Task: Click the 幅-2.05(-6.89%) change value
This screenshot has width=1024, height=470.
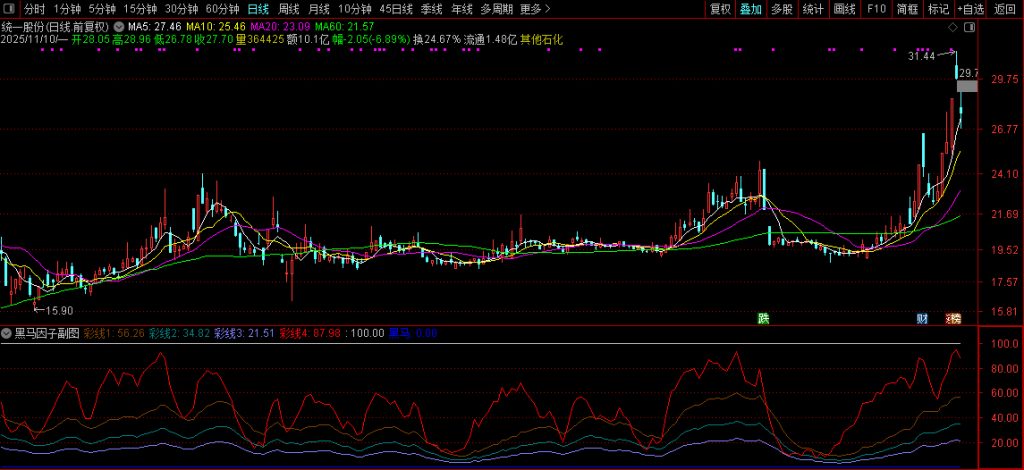Action: (372, 39)
